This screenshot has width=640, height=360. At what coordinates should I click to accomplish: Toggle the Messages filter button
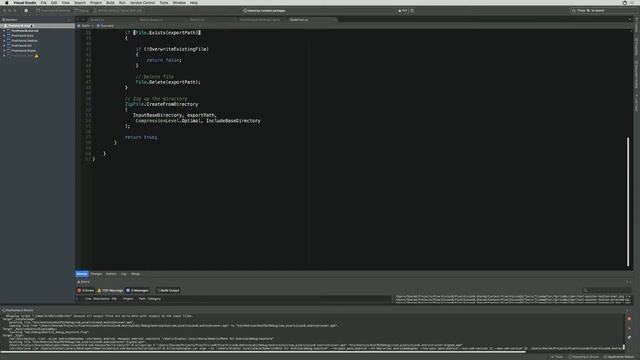(x=138, y=291)
